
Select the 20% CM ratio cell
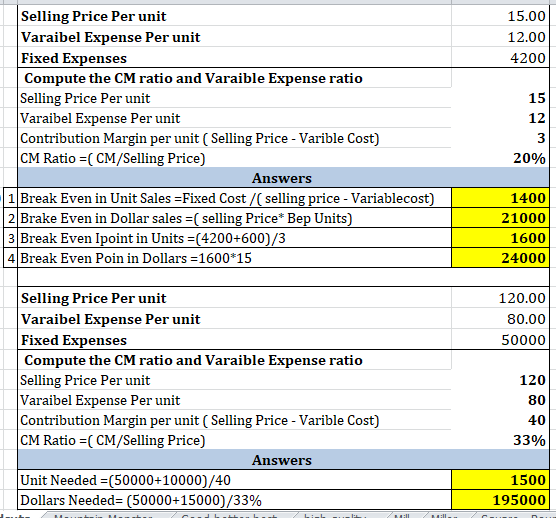coord(500,158)
